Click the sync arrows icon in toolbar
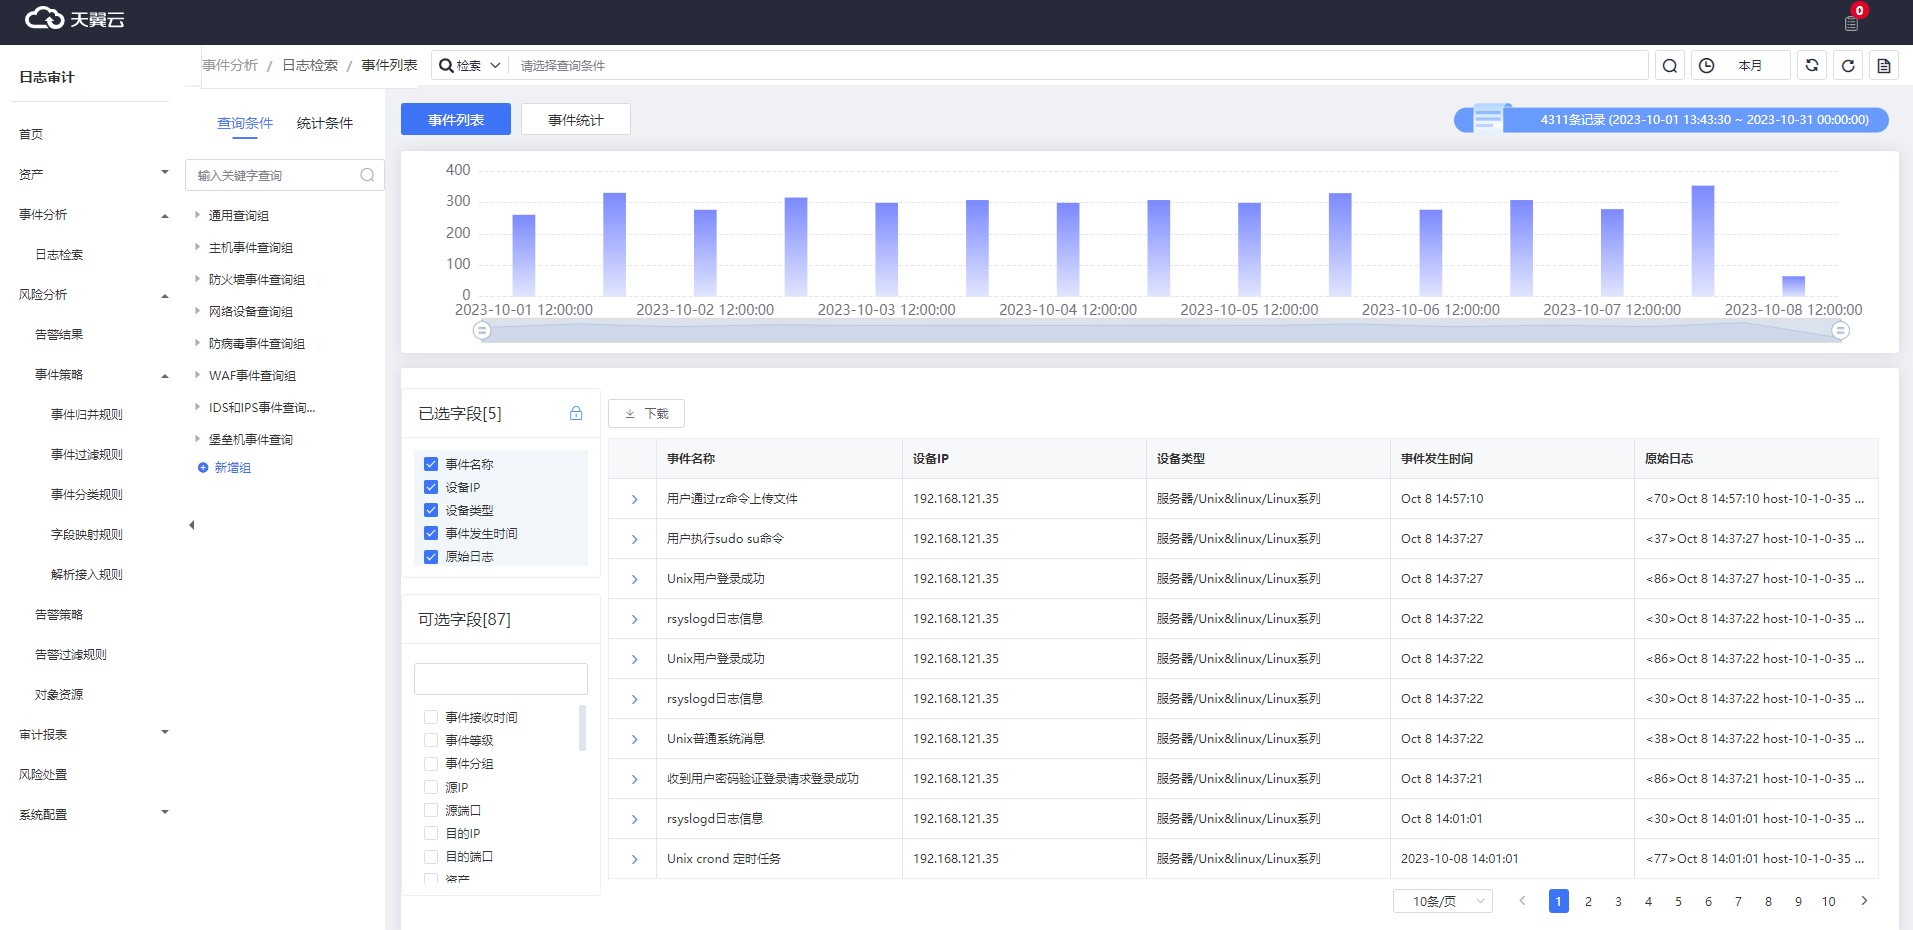1913x930 pixels. point(1811,66)
